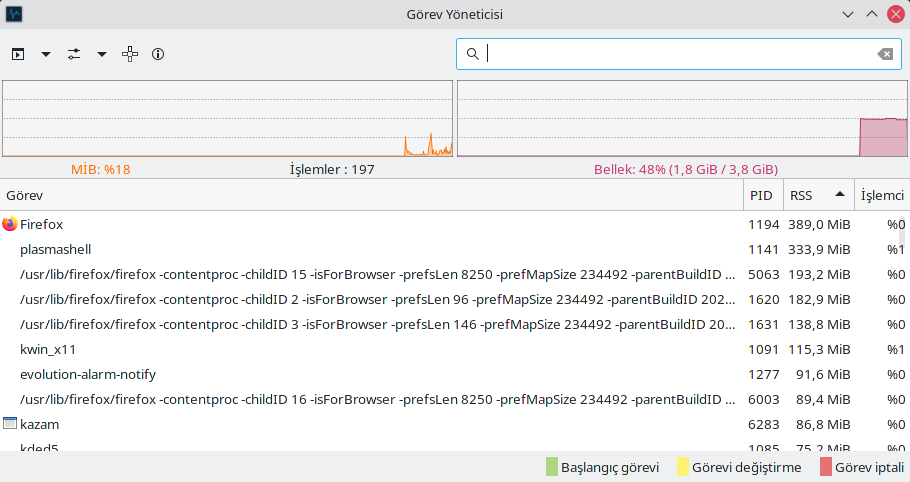Click the memory usage history graph
Viewport: 910px width, 482px height.
(682, 118)
